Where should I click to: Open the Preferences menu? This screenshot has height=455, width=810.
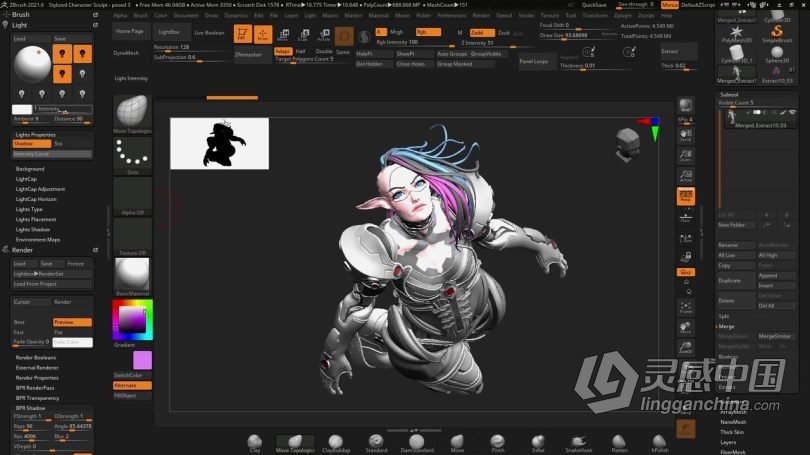[451, 15]
